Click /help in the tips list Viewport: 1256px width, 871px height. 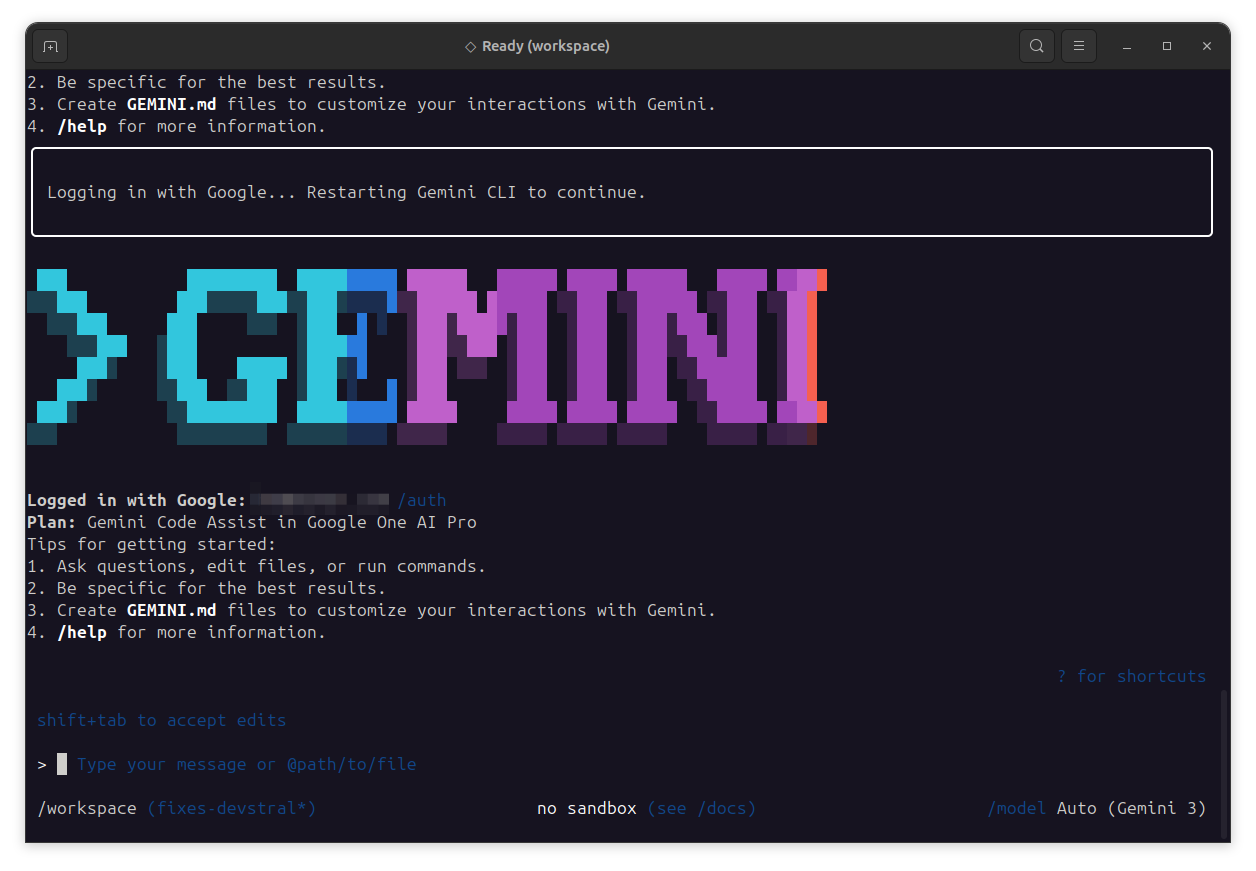pos(82,632)
